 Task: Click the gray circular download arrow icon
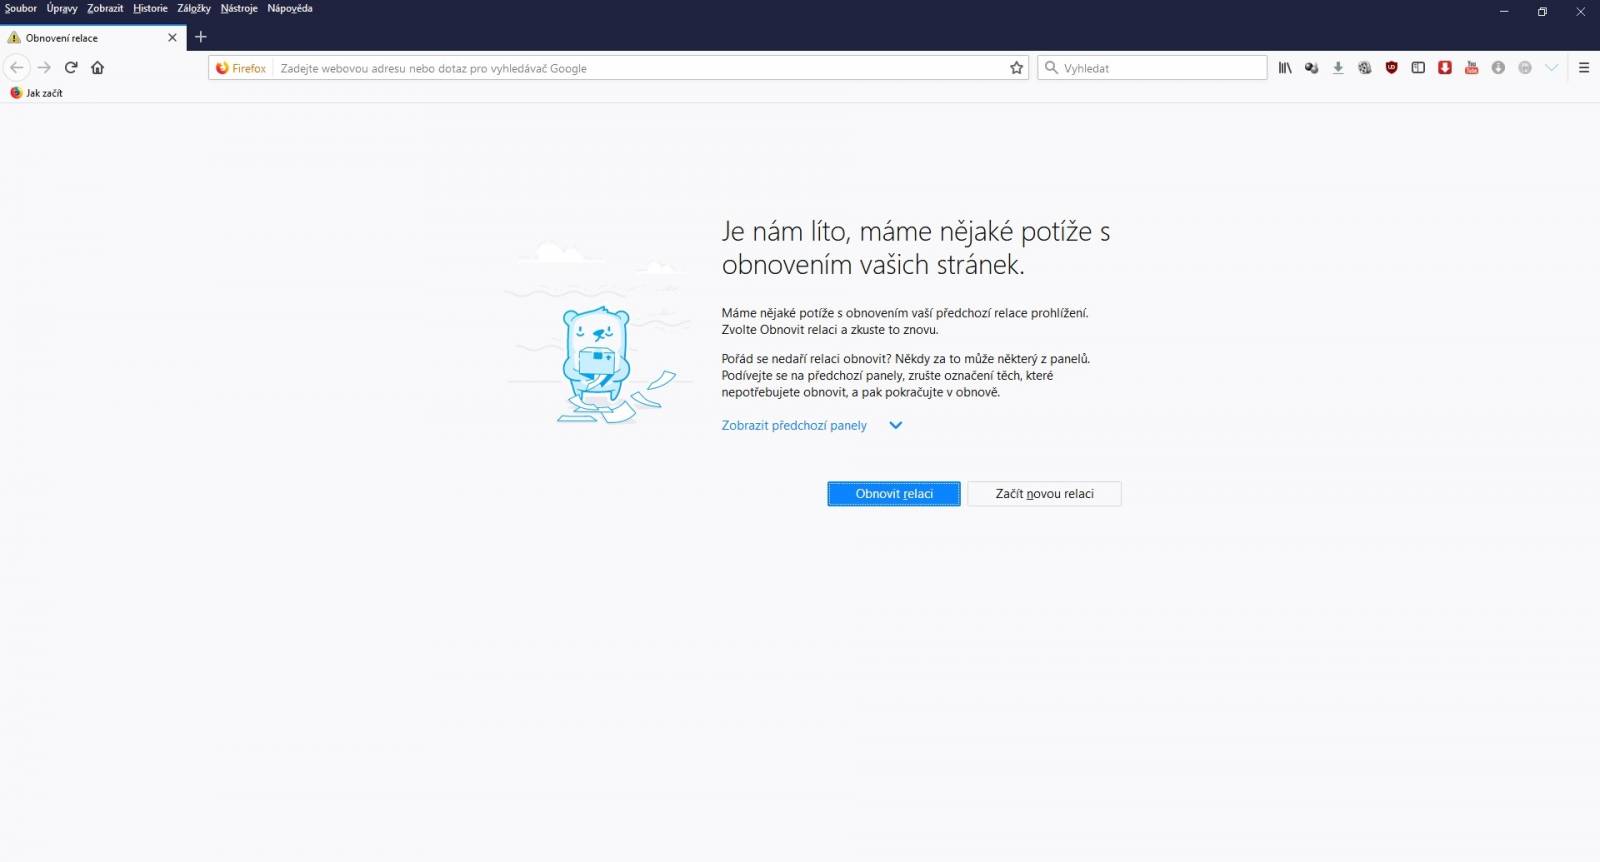pos(1498,68)
